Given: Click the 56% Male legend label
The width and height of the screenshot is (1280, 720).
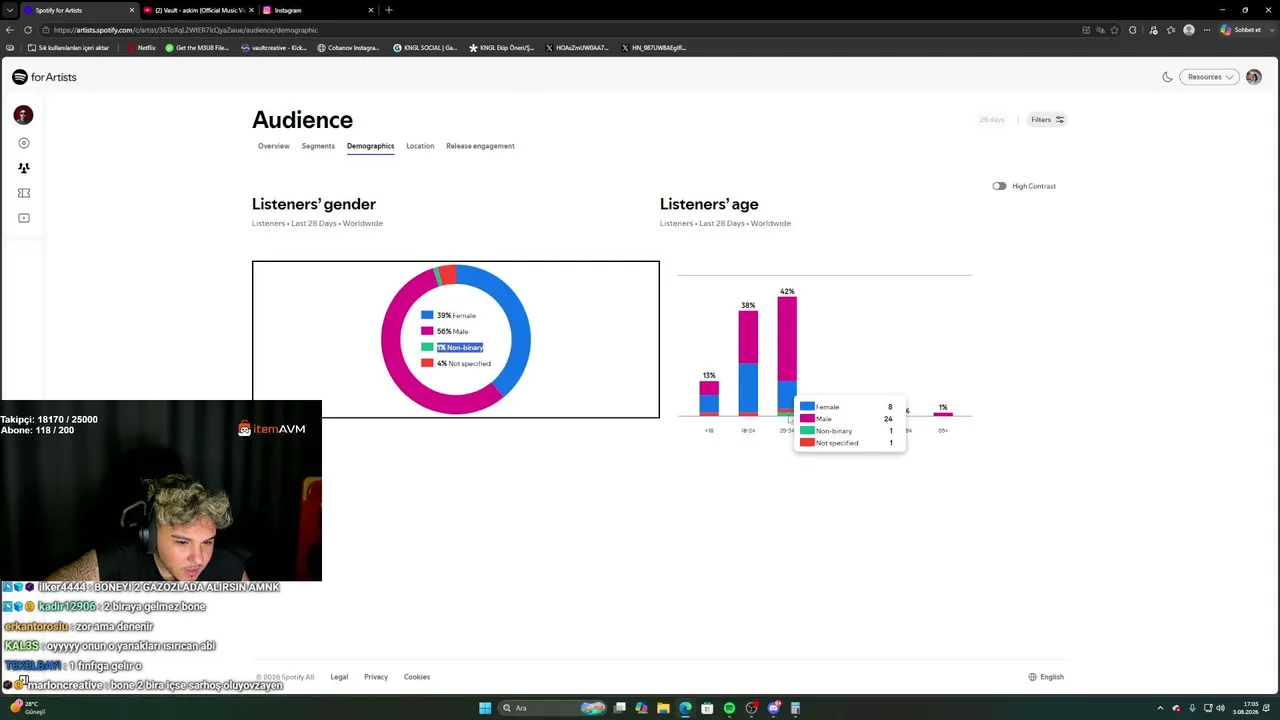Looking at the screenshot, I should pyautogui.click(x=452, y=331).
